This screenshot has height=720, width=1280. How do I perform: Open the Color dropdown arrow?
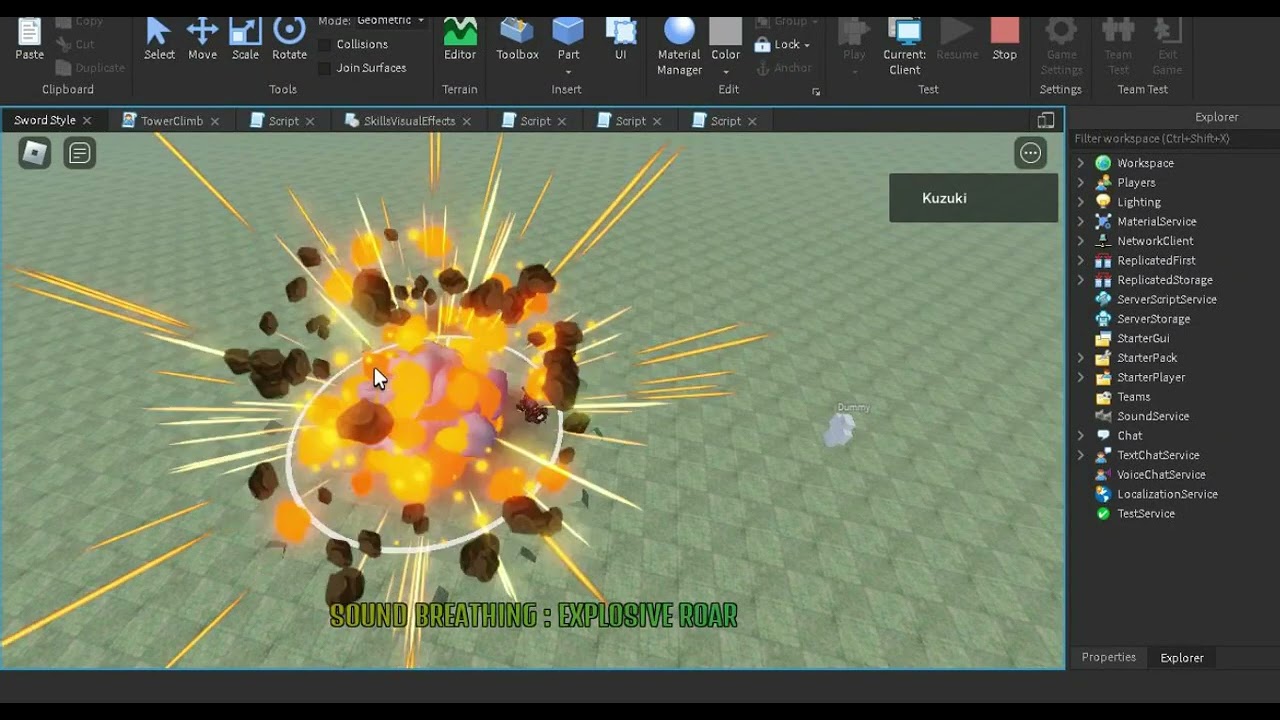[x=726, y=72]
